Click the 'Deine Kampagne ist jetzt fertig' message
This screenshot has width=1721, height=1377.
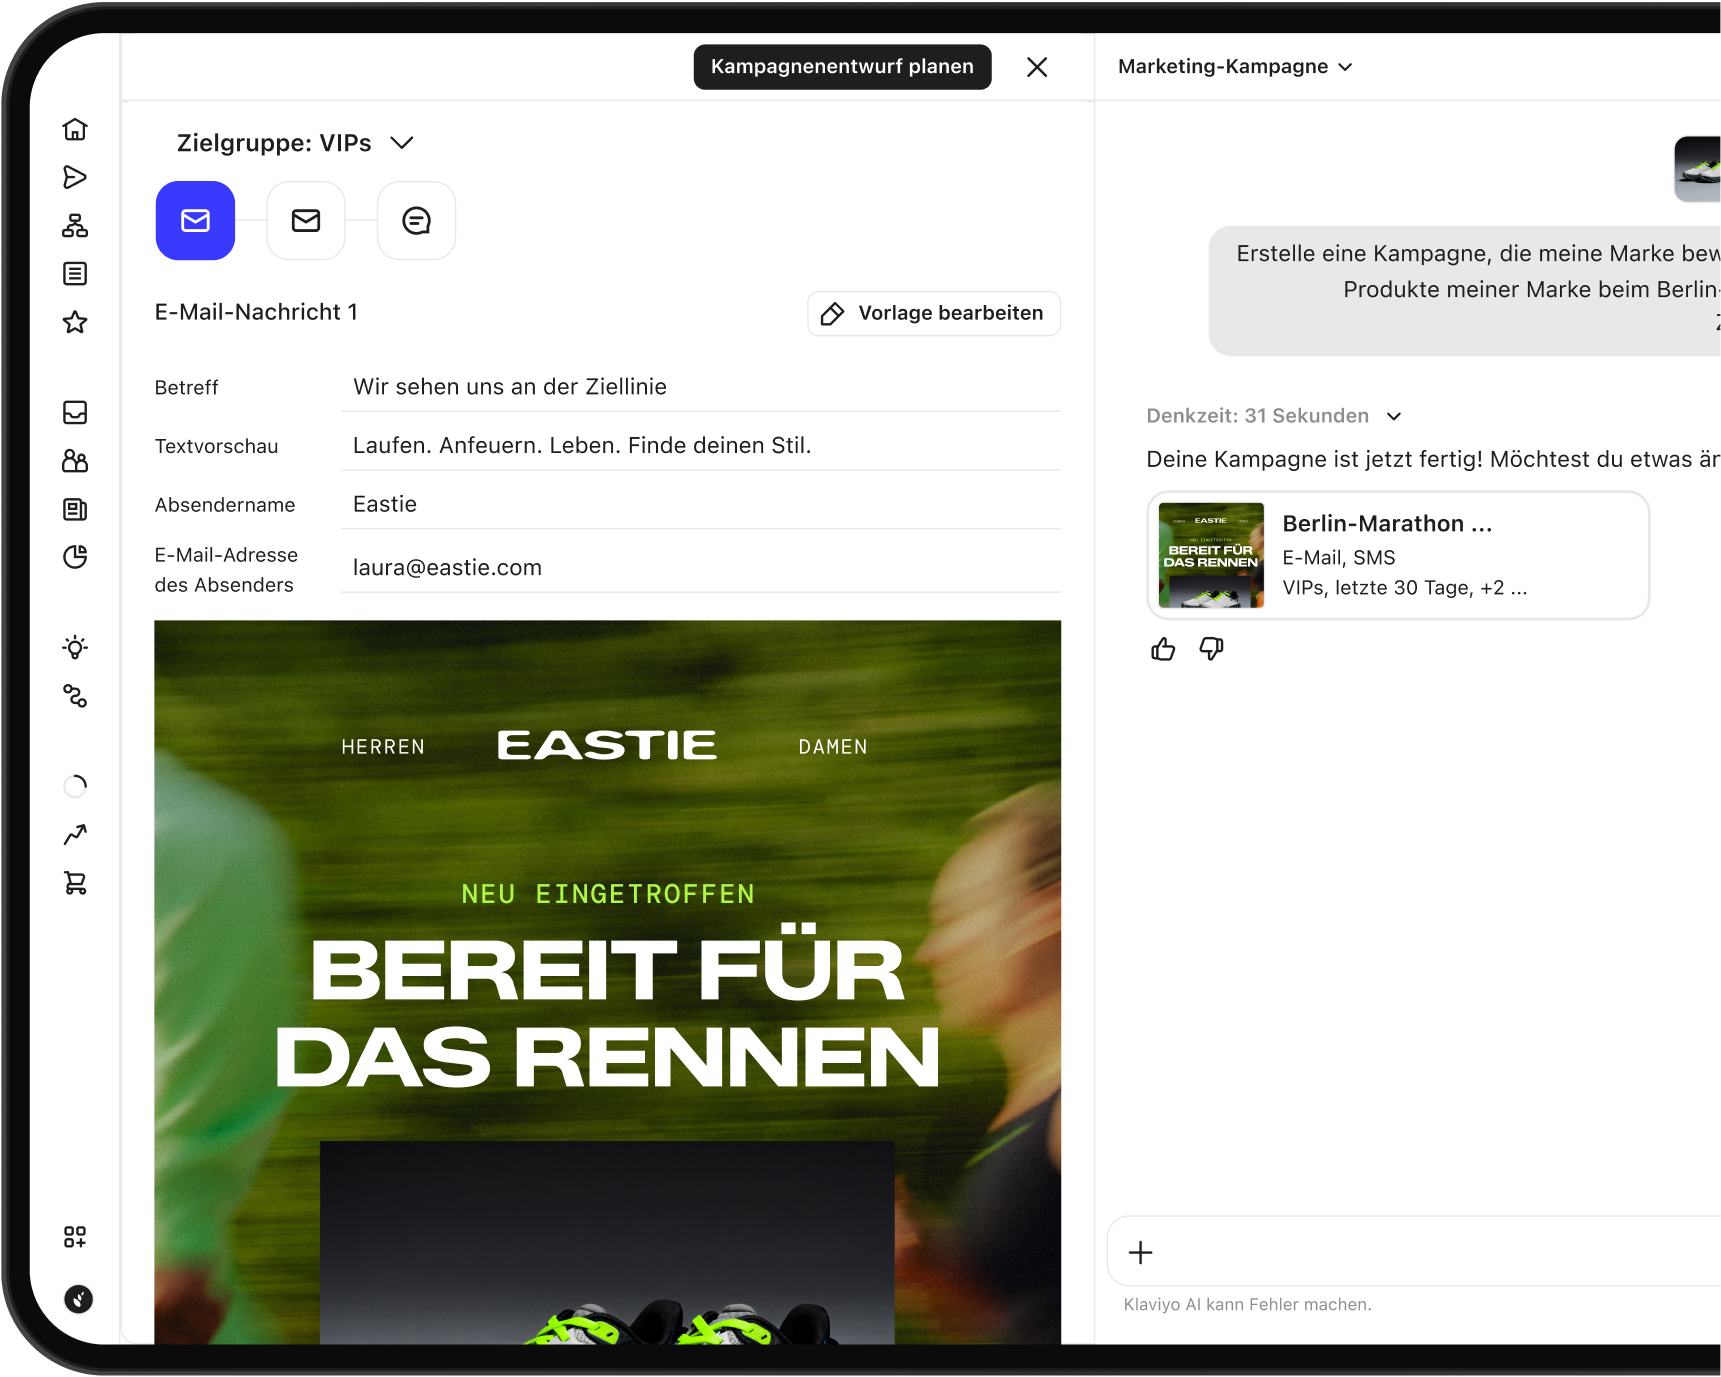click(x=1432, y=460)
